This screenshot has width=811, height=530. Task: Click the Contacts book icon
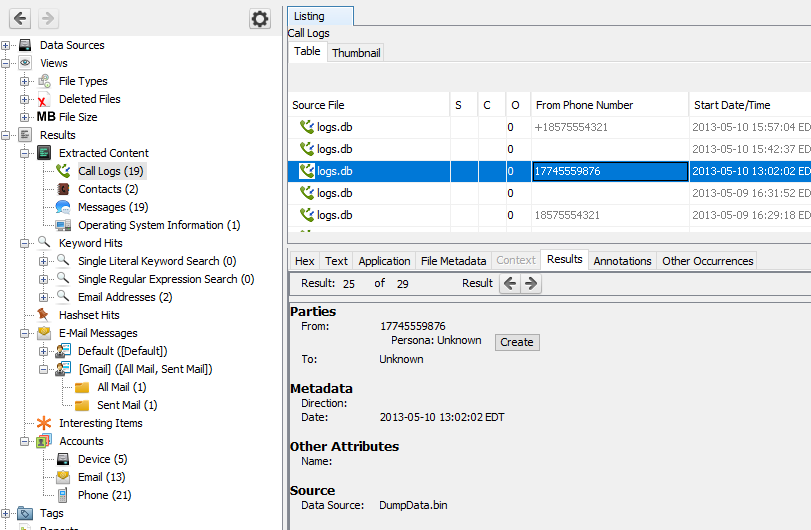(x=63, y=189)
